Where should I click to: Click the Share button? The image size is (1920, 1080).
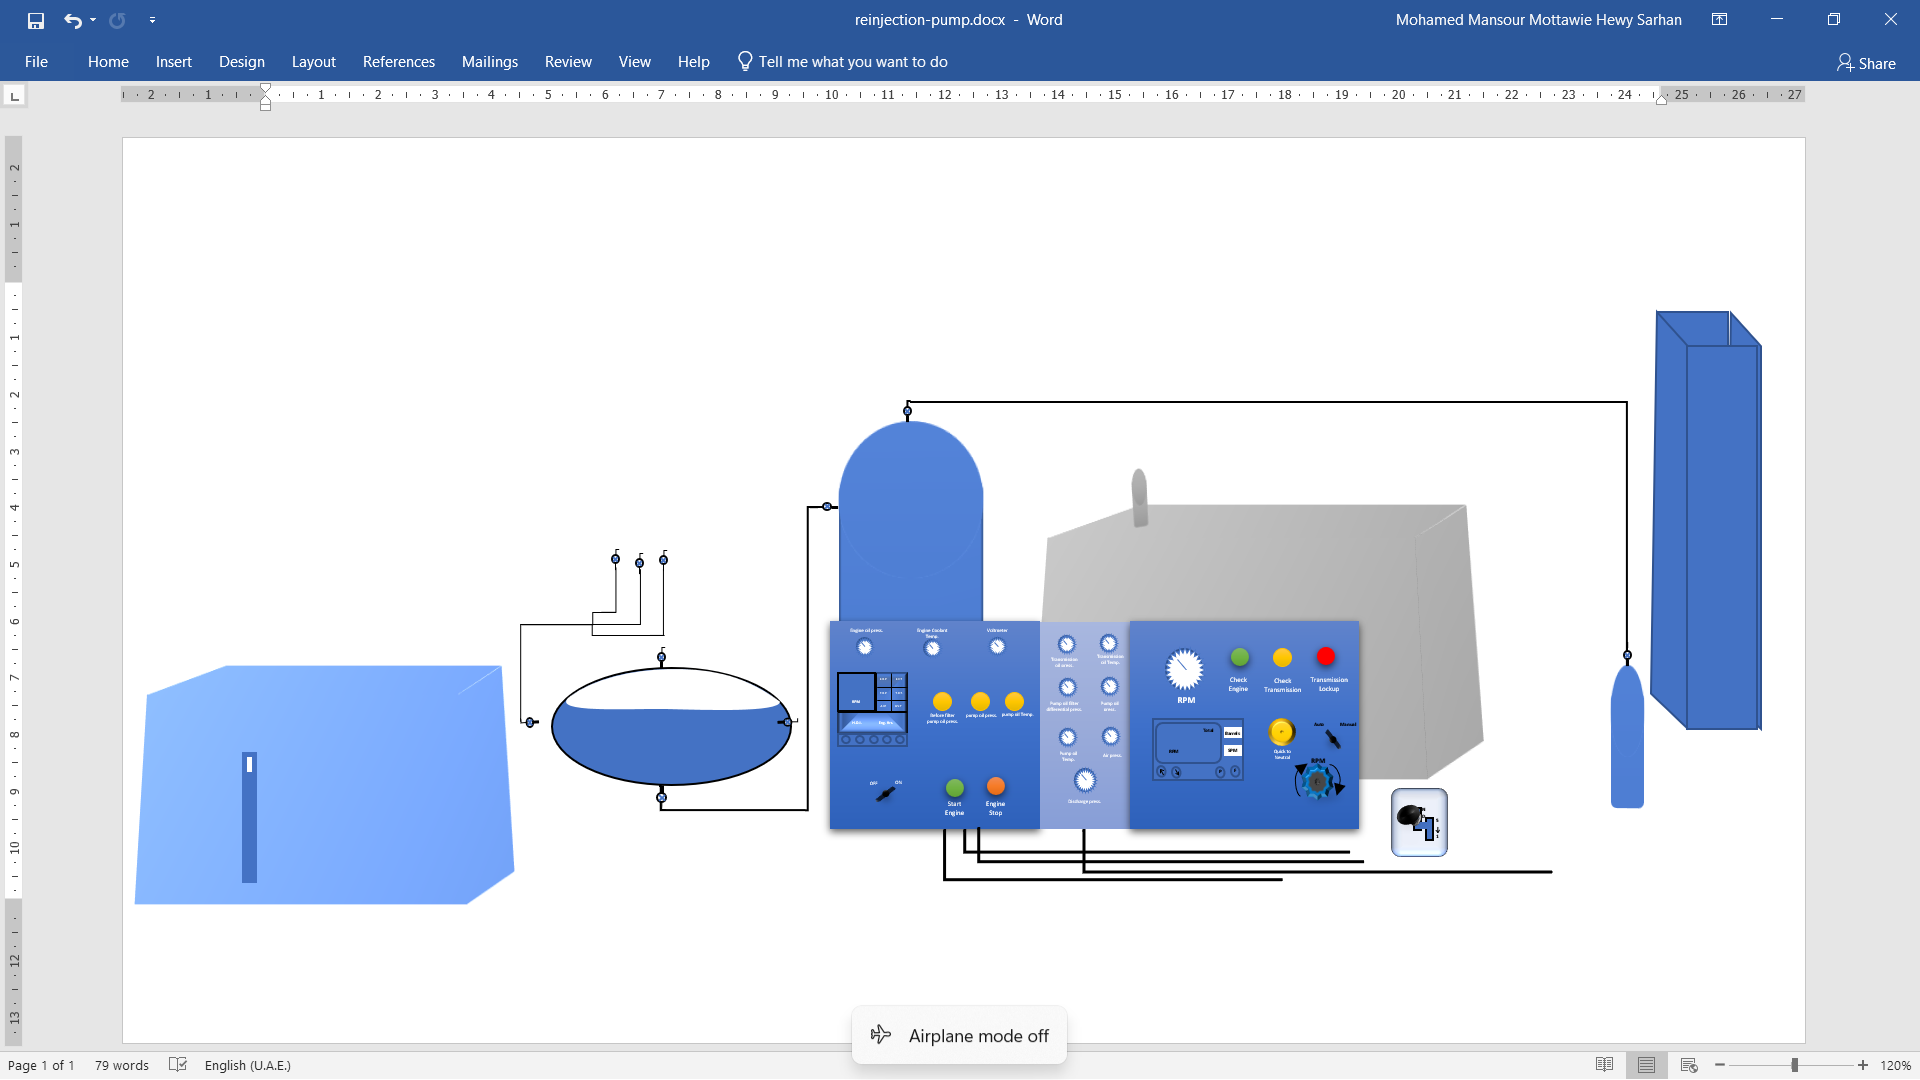tap(1866, 63)
